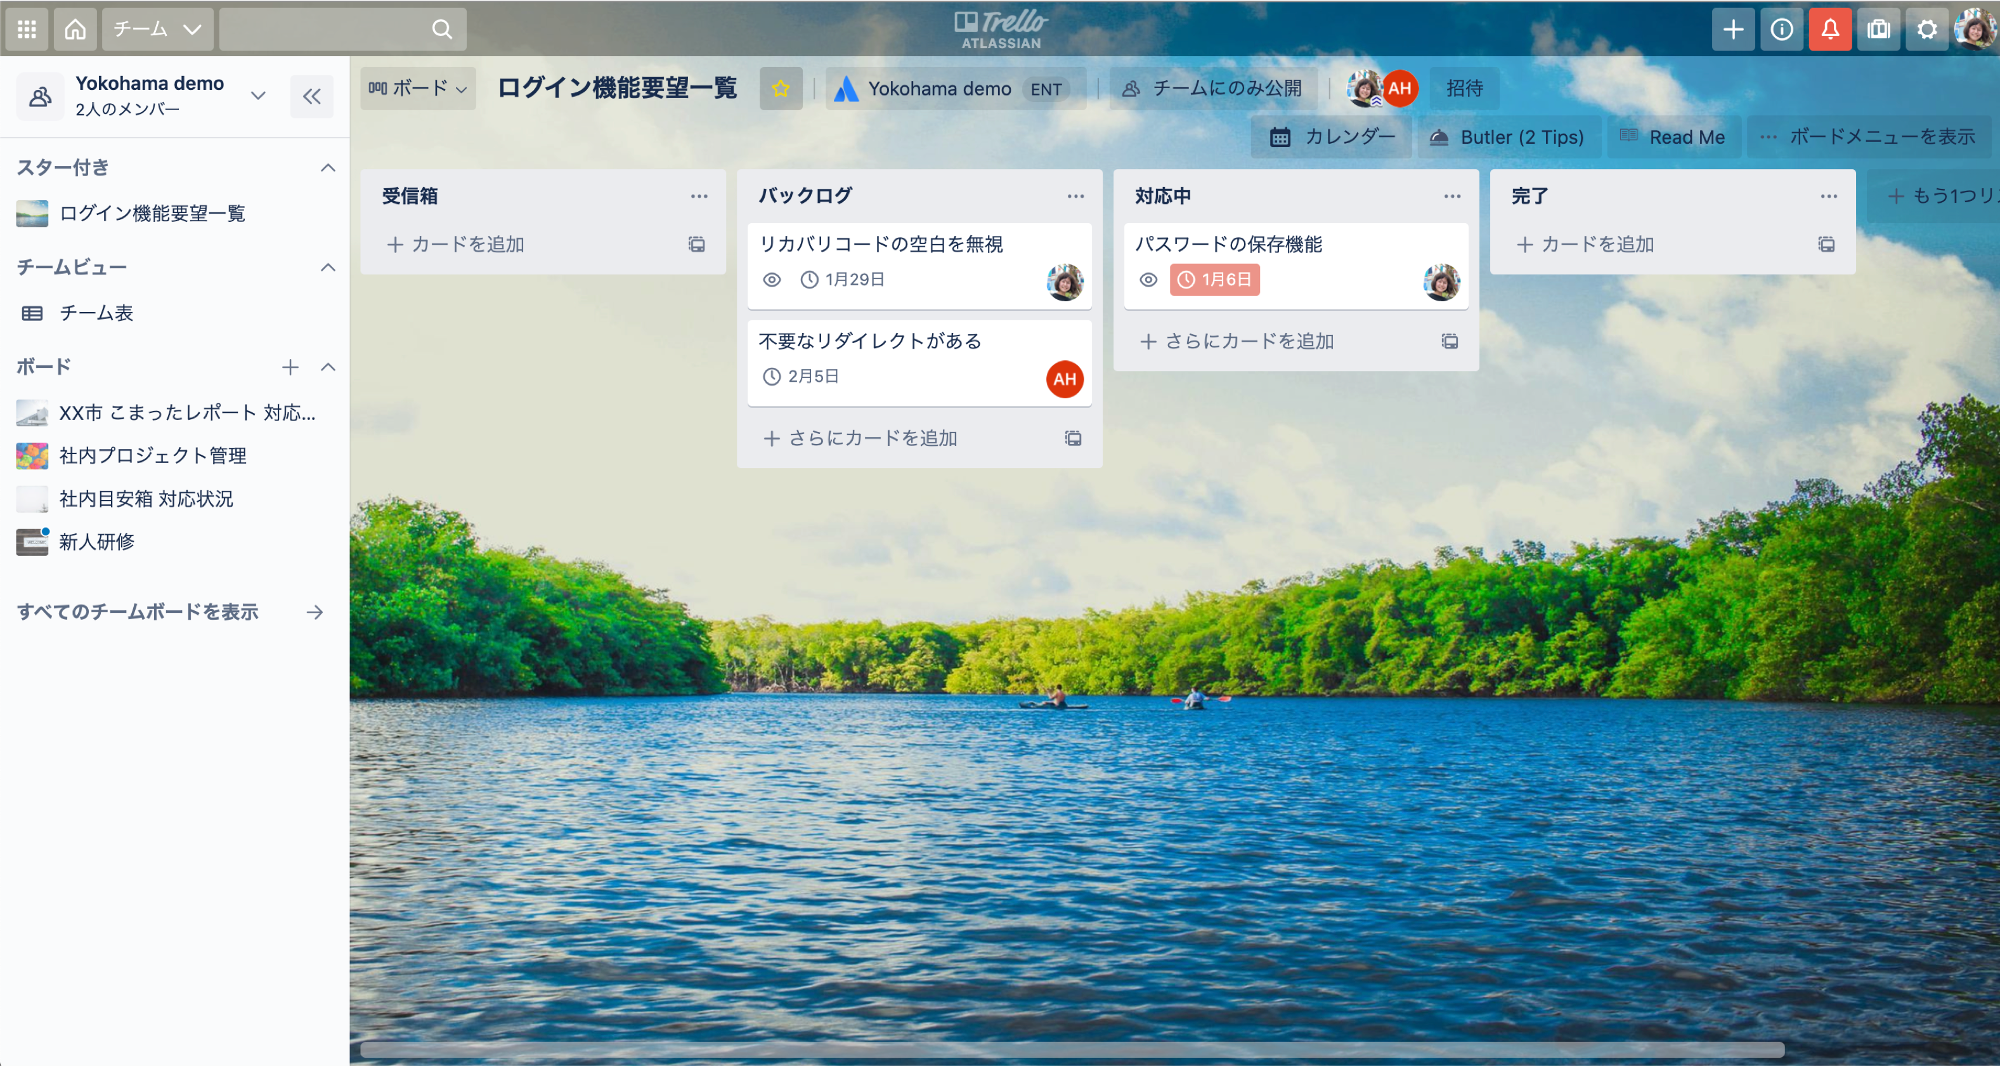
Task: Click the apps grid switcher icon
Action: pyautogui.click(x=27, y=29)
